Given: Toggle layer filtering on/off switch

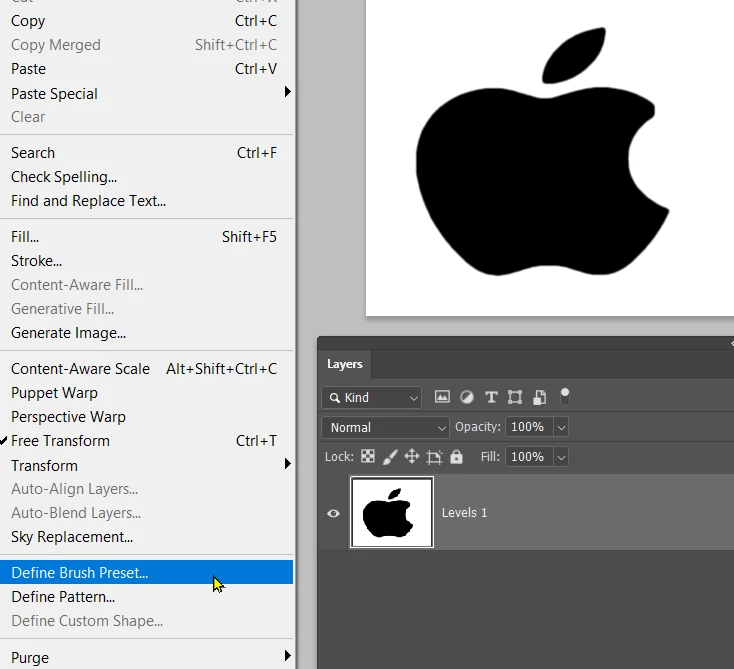Looking at the screenshot, I should click(x=565, y=397).
